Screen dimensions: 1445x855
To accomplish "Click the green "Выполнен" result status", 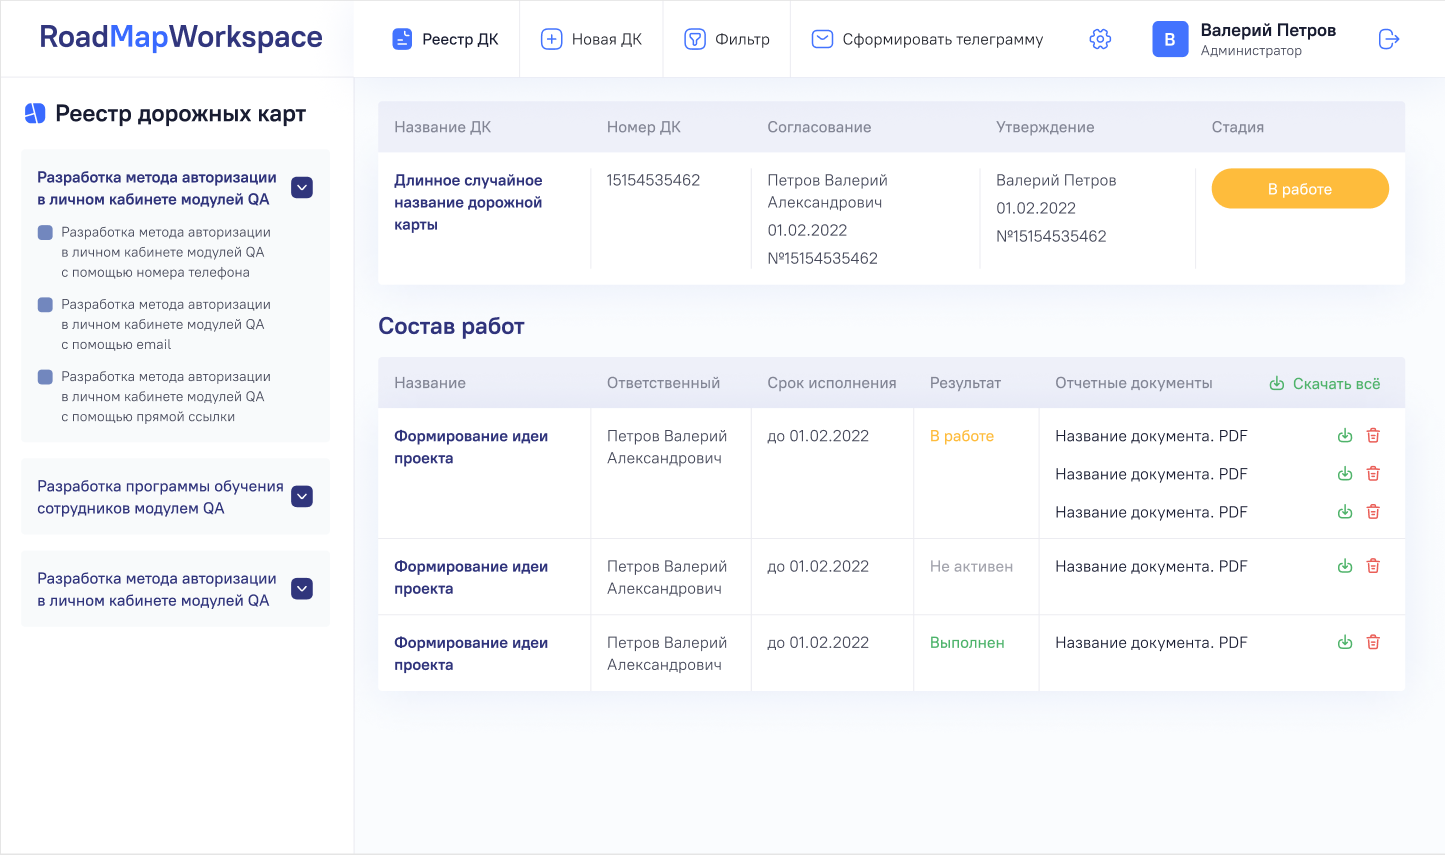I will point(967,642).
